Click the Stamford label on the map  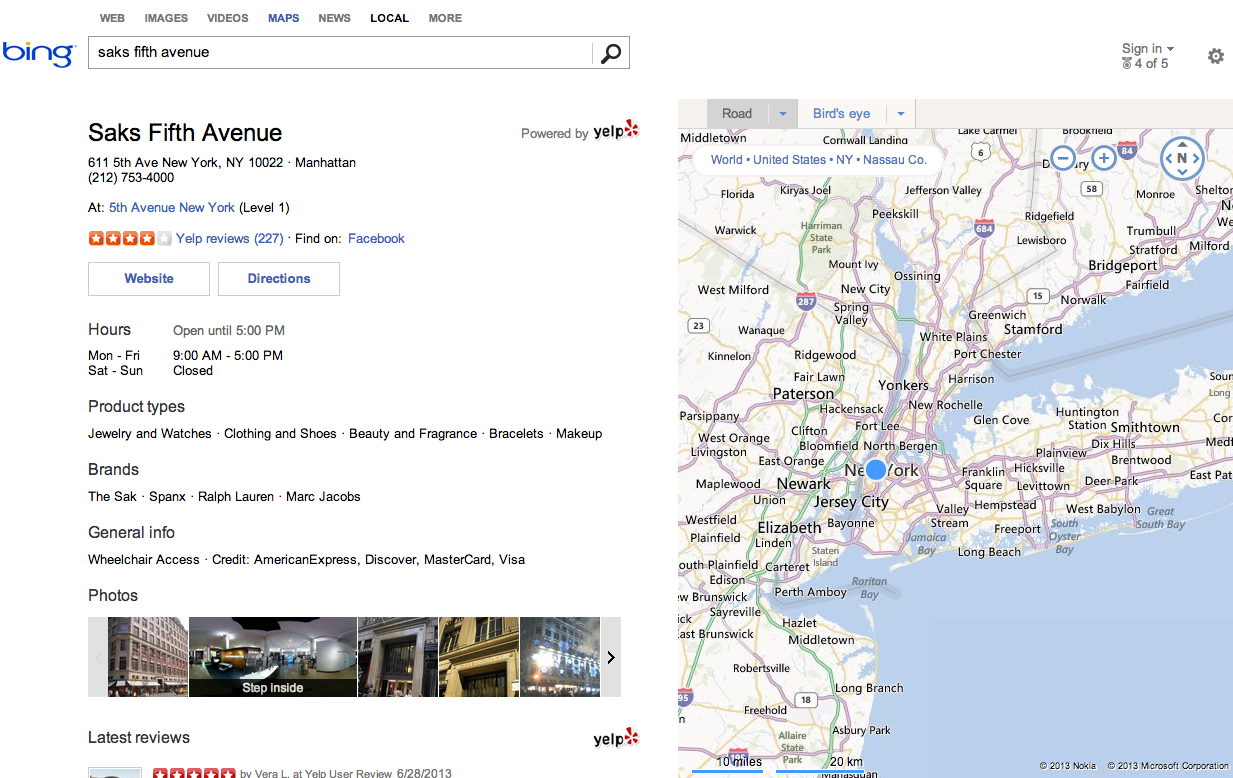1033,329
